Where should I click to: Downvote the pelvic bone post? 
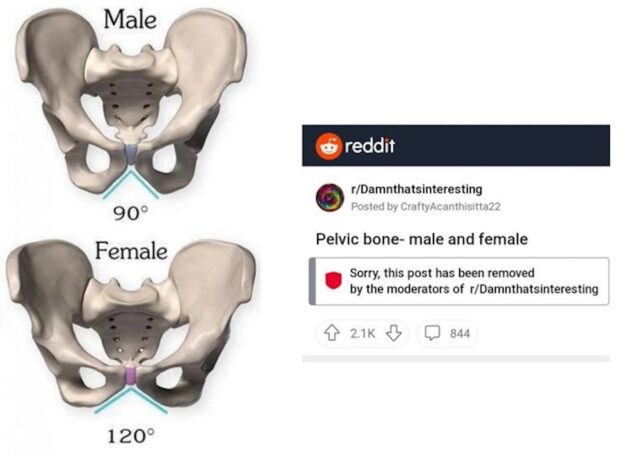pos(393,333)
